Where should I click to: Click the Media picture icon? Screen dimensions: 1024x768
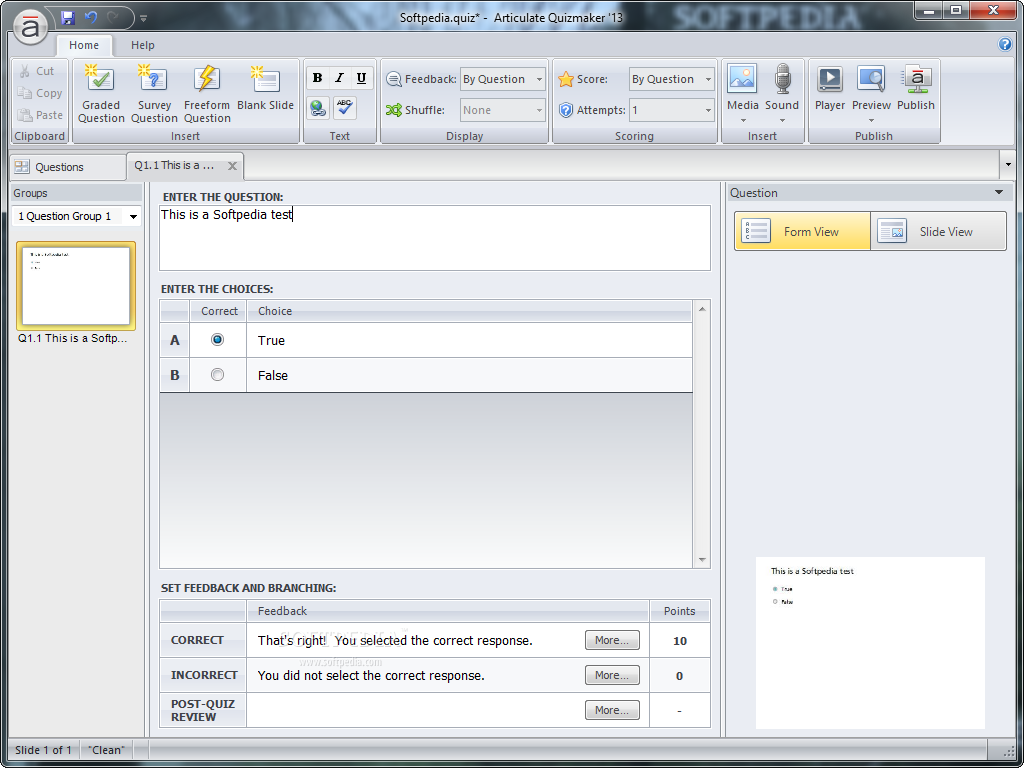(743, 80)
